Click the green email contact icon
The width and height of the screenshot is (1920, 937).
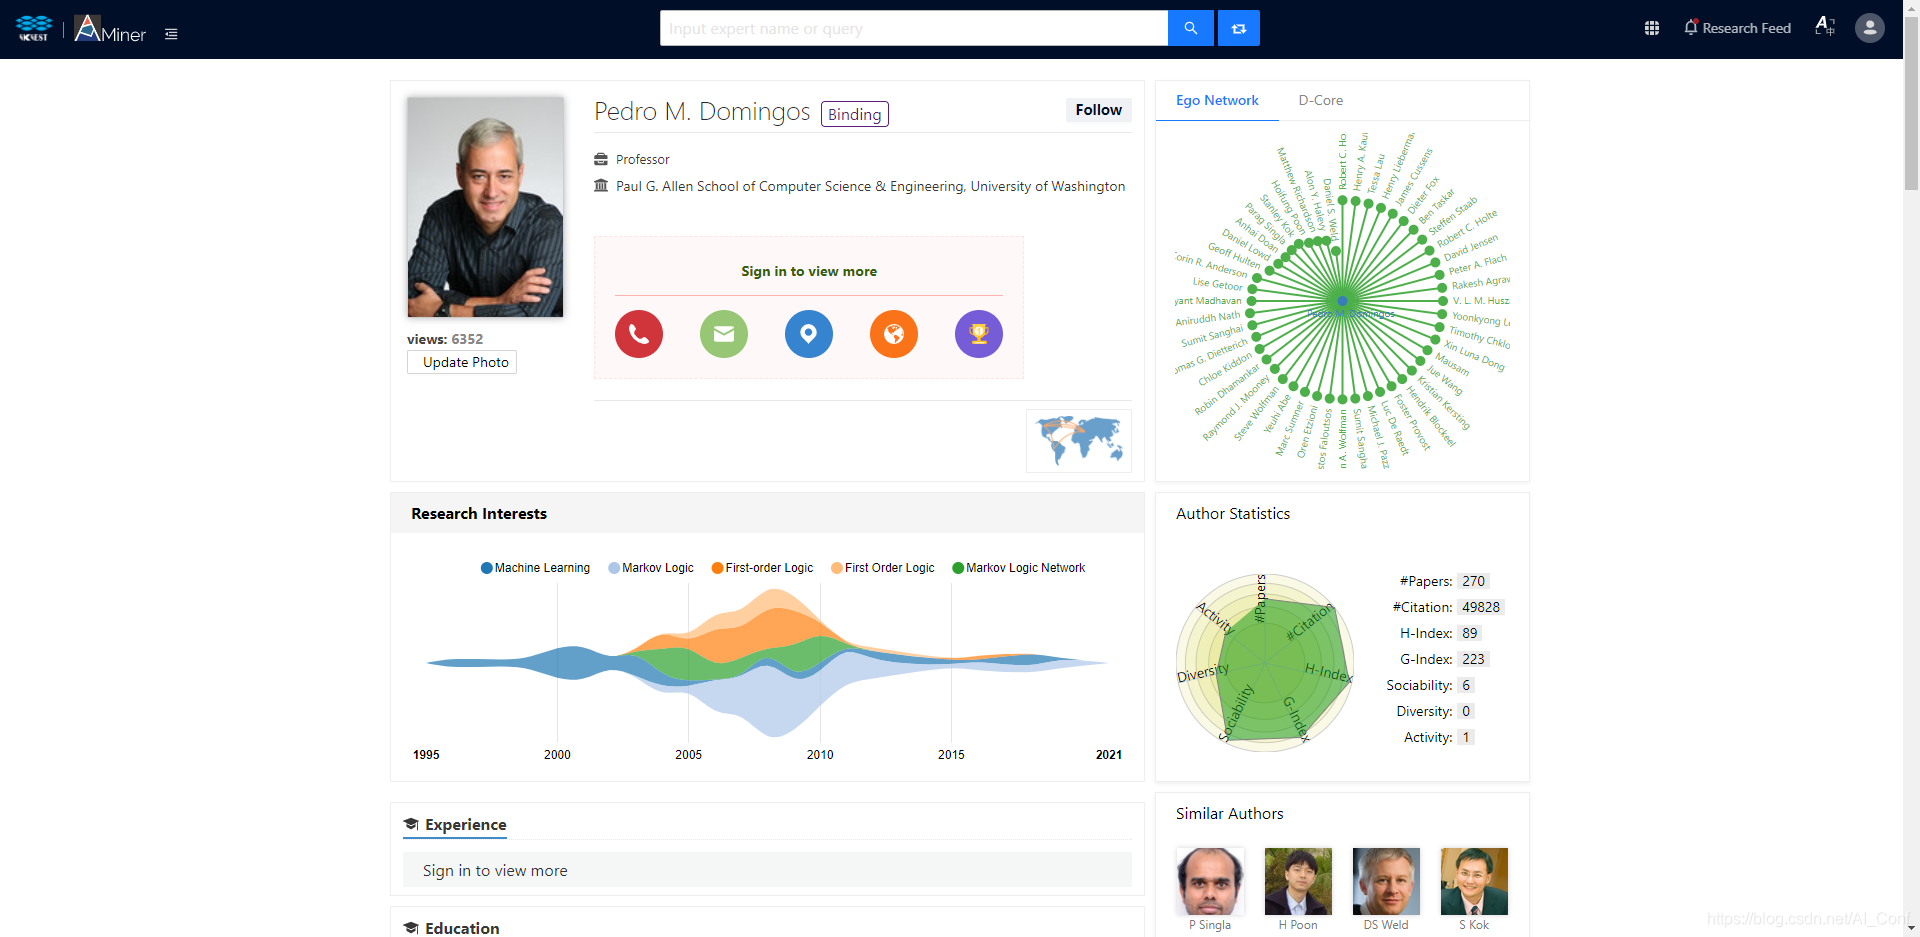[x=724, y=334]
